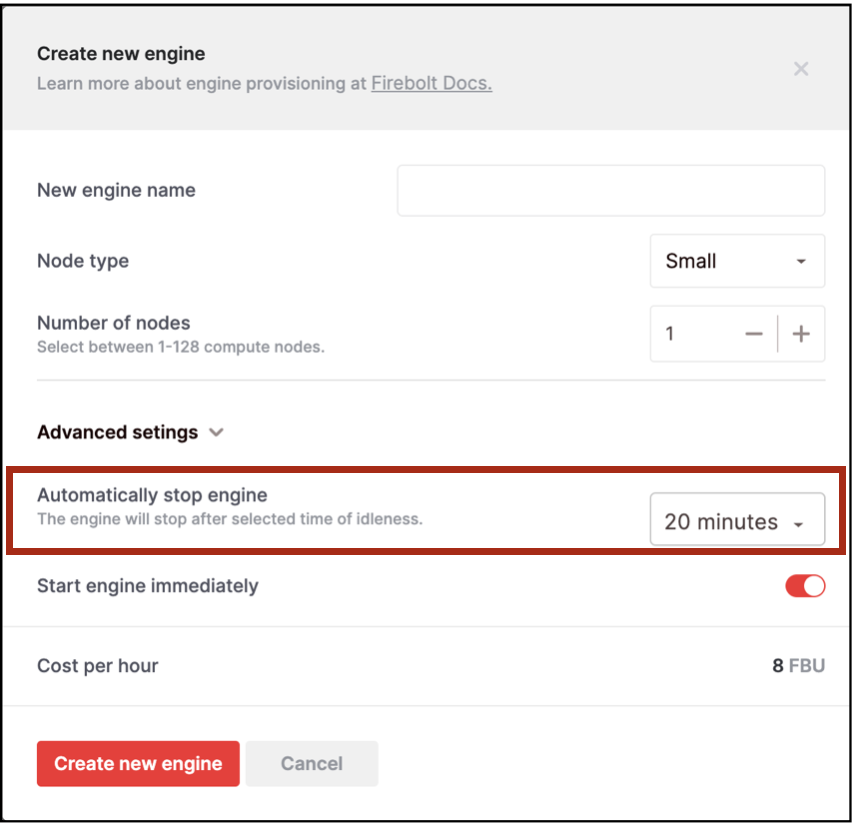The width and height of the screenshot is (852, 826).
Task: Cancel engine creation
Action: (x=311, y=764)
